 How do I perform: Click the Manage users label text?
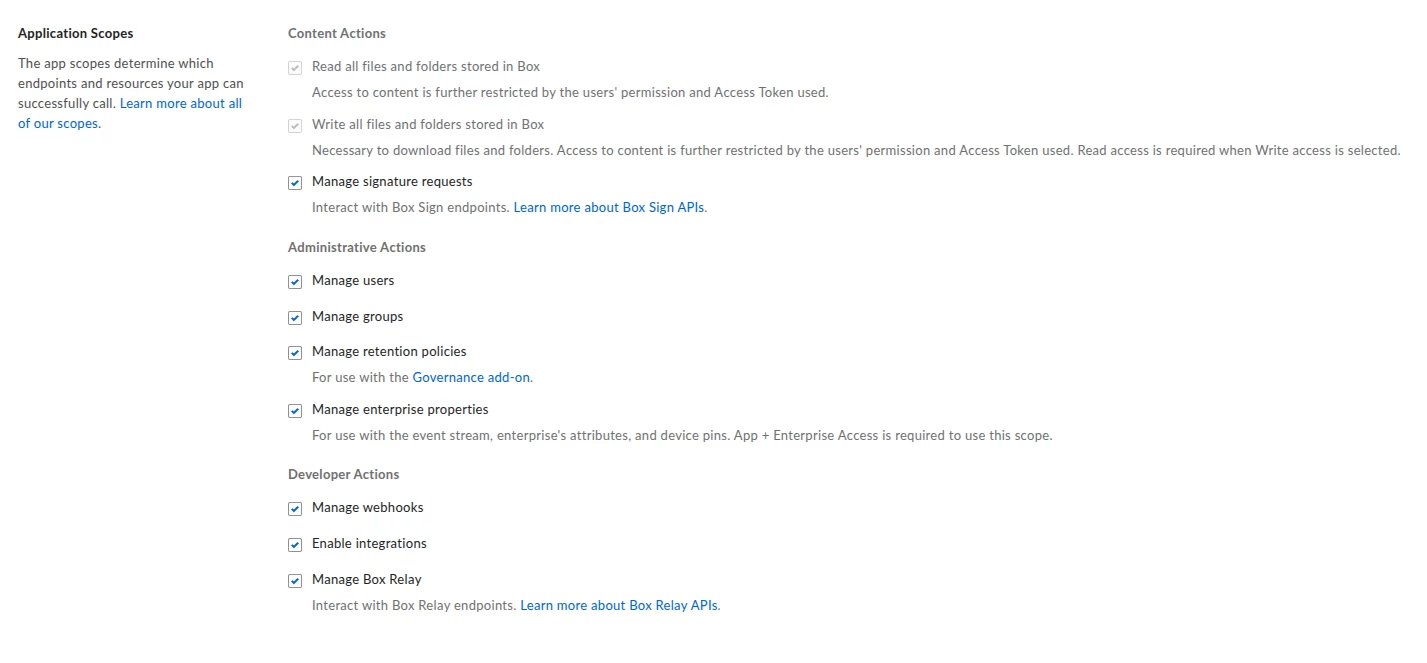(353, 281)
